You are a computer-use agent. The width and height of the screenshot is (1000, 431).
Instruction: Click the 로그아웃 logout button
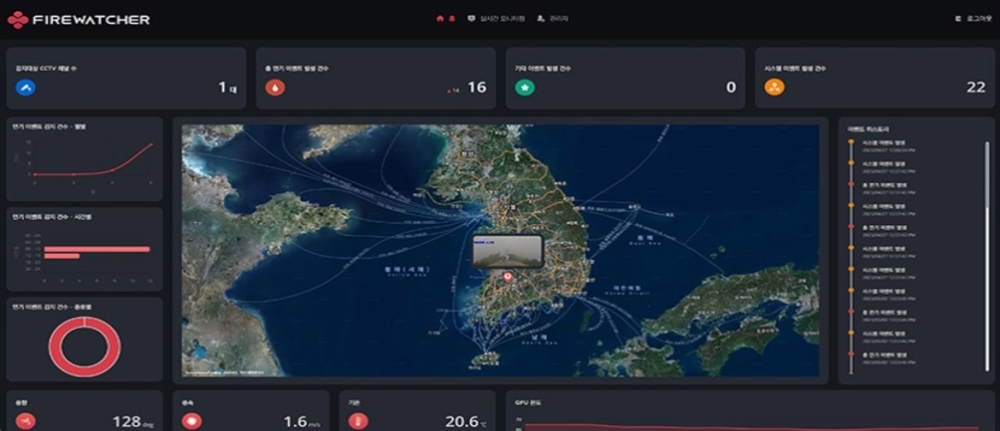(972, 19)
